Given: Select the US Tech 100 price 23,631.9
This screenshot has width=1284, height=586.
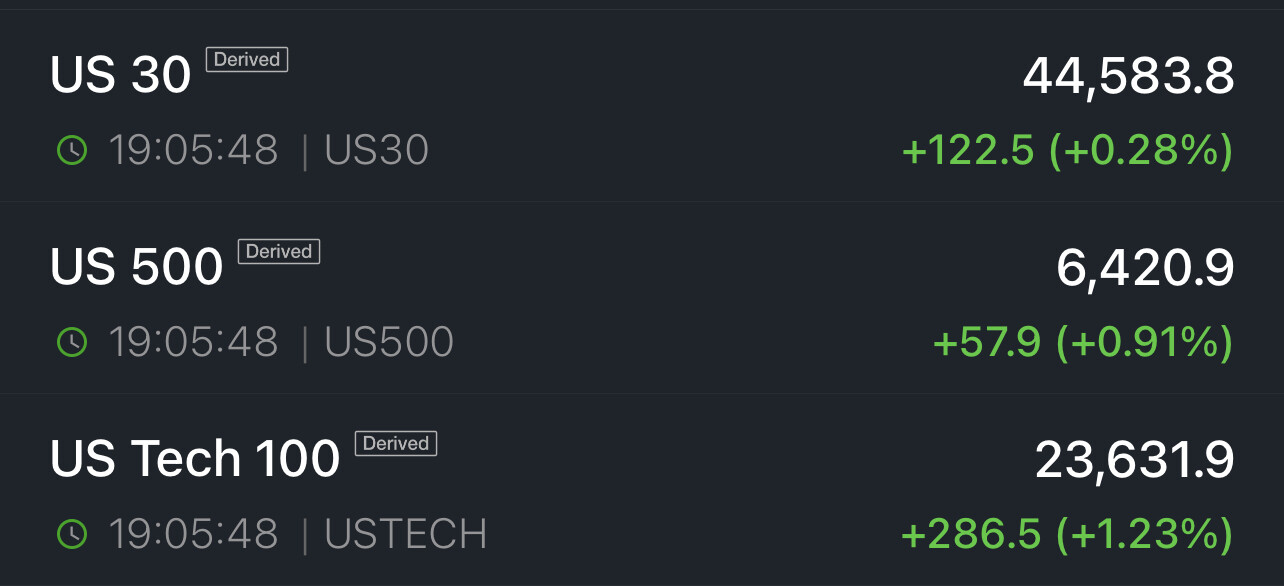Looking at the screenshot, I should coord(1134,460).
